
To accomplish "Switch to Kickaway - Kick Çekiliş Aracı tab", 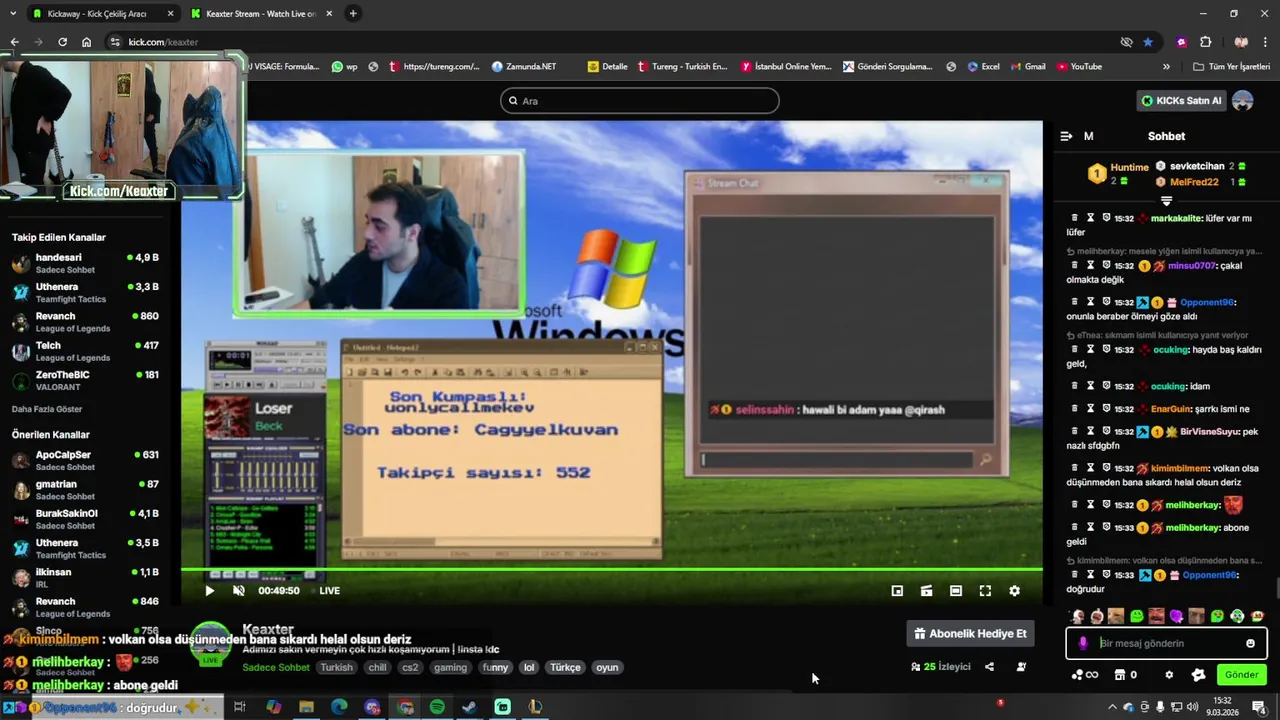I will click(x=101, y=14).
